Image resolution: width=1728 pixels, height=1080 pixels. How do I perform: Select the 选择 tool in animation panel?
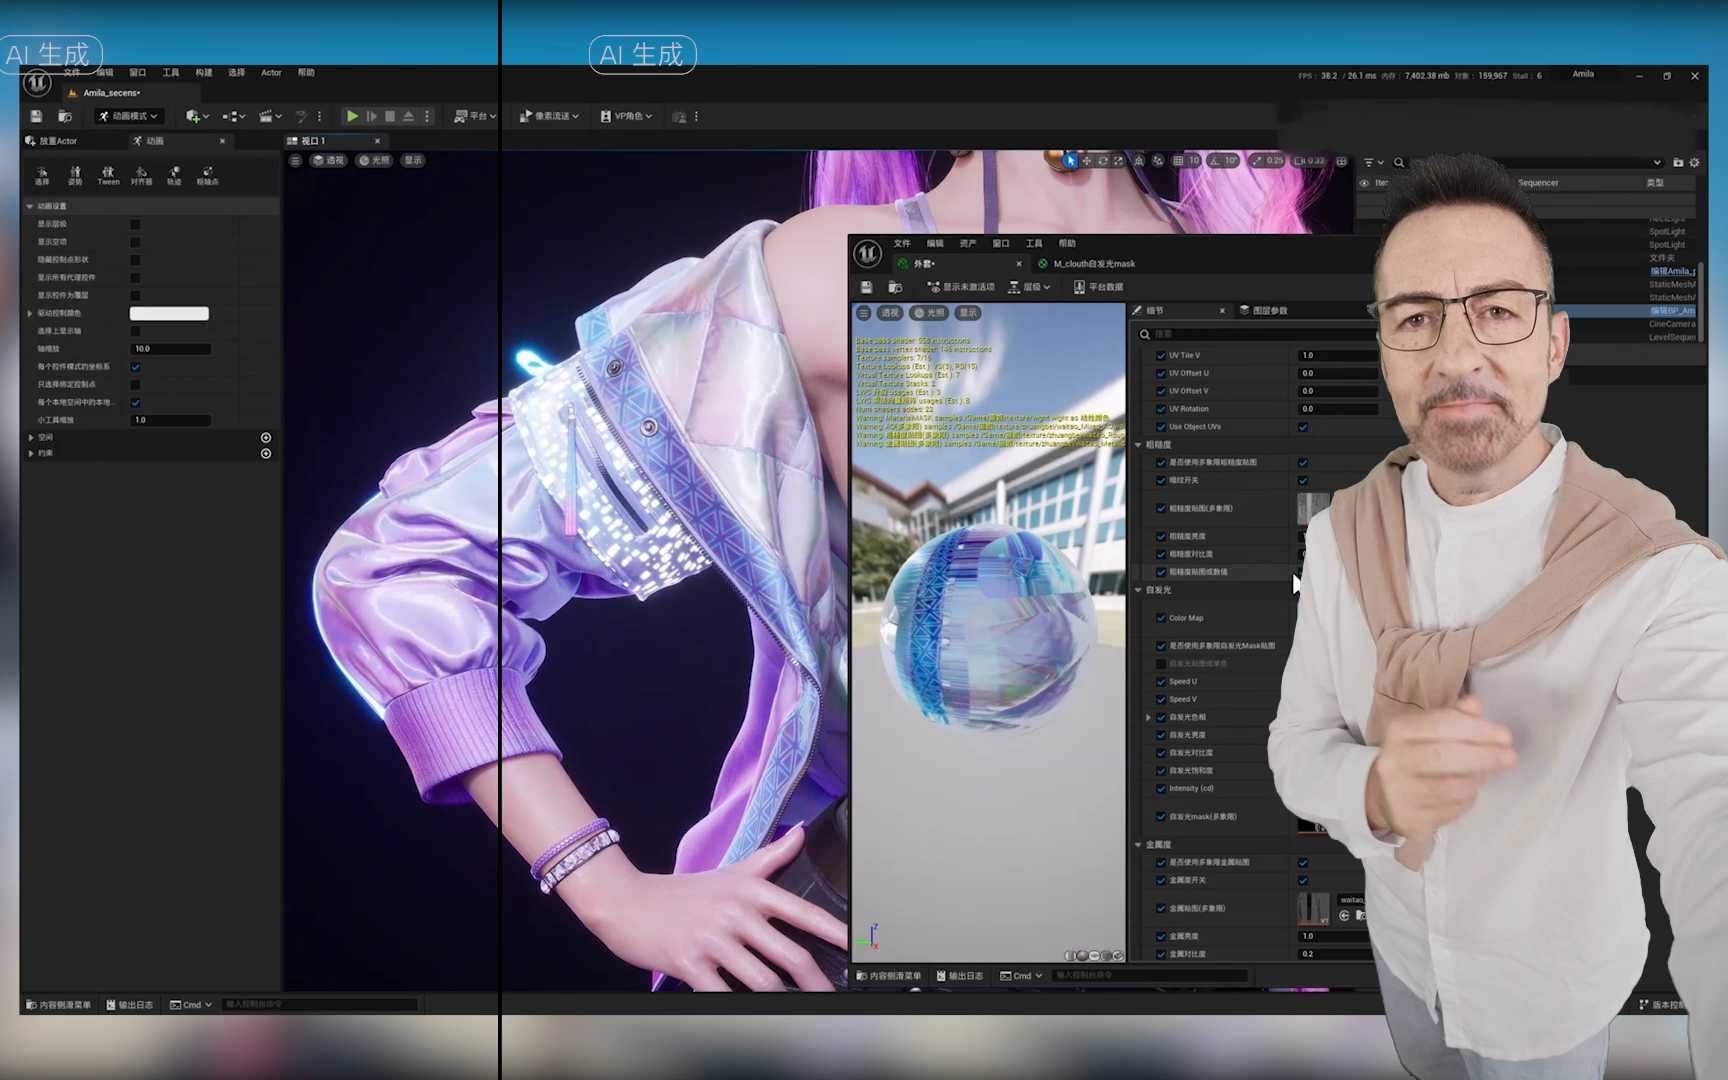click(x=42, y=176)
